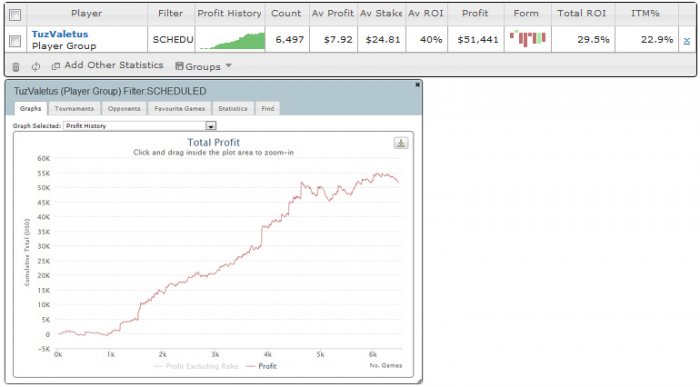Click the Profit History dropdown arrow
Screen dimensions: 700x387
click(211, 126)
